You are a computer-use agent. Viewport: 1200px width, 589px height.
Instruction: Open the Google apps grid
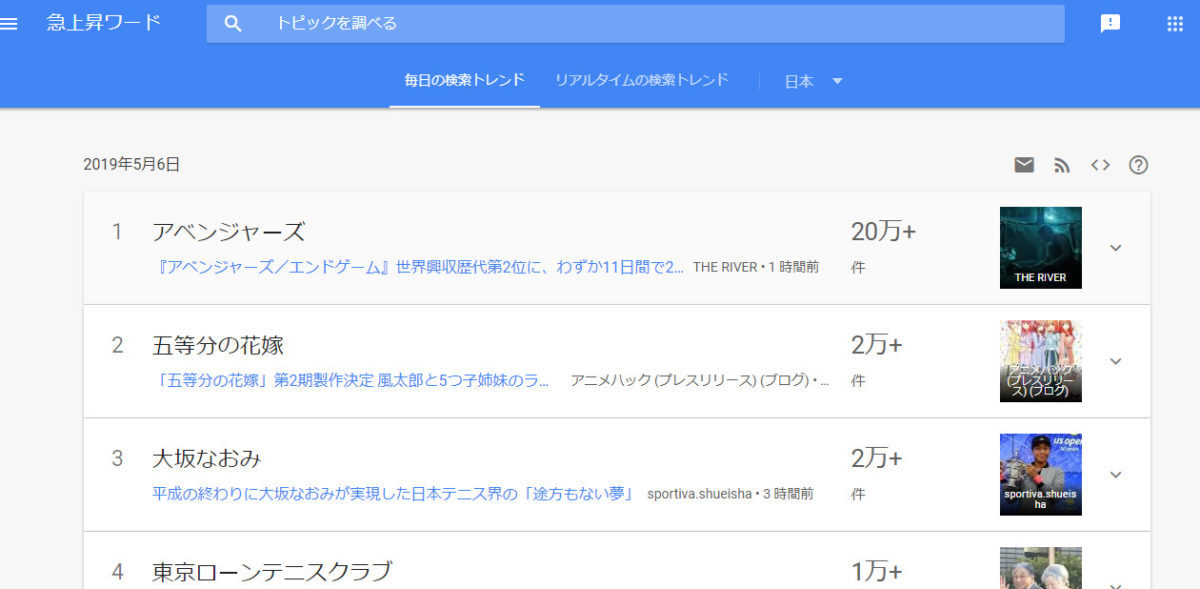click(1175, 24)
